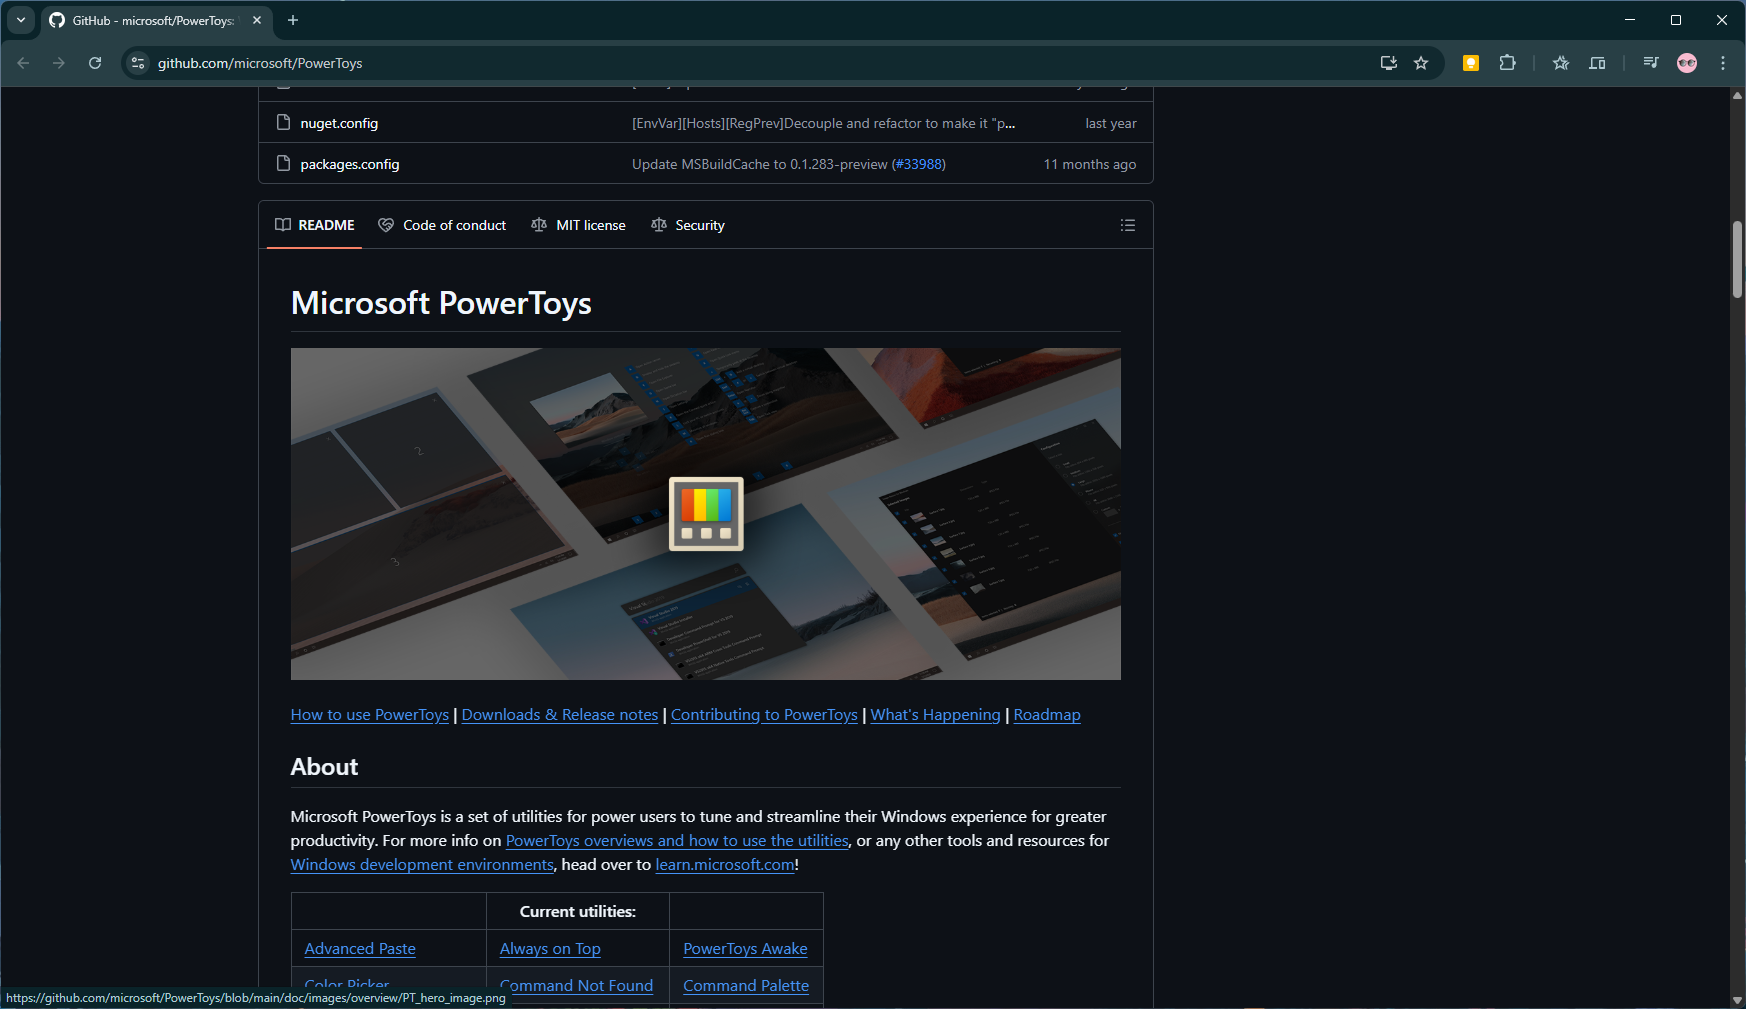Click the About heading
This screenshot has height=1009, width=1746.
[x=324, y=767]
